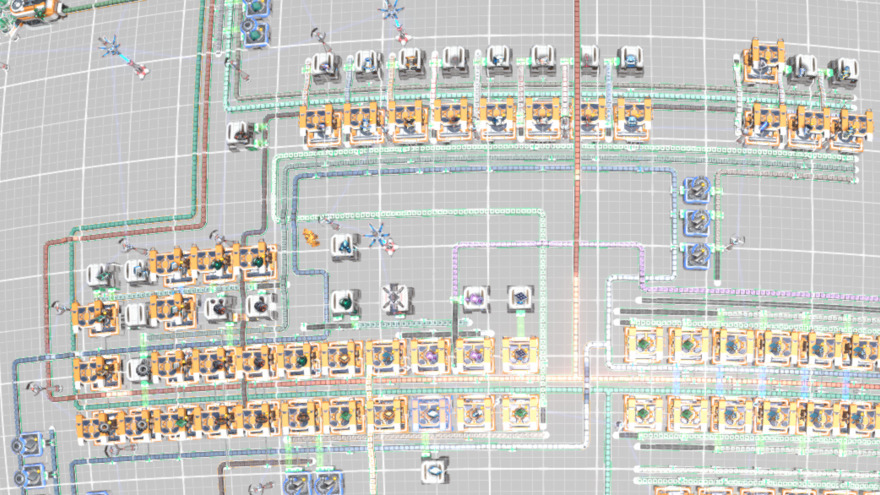
Task: Select the small tower right of the stacked blue machines
Action: click(x=738, y=242)
